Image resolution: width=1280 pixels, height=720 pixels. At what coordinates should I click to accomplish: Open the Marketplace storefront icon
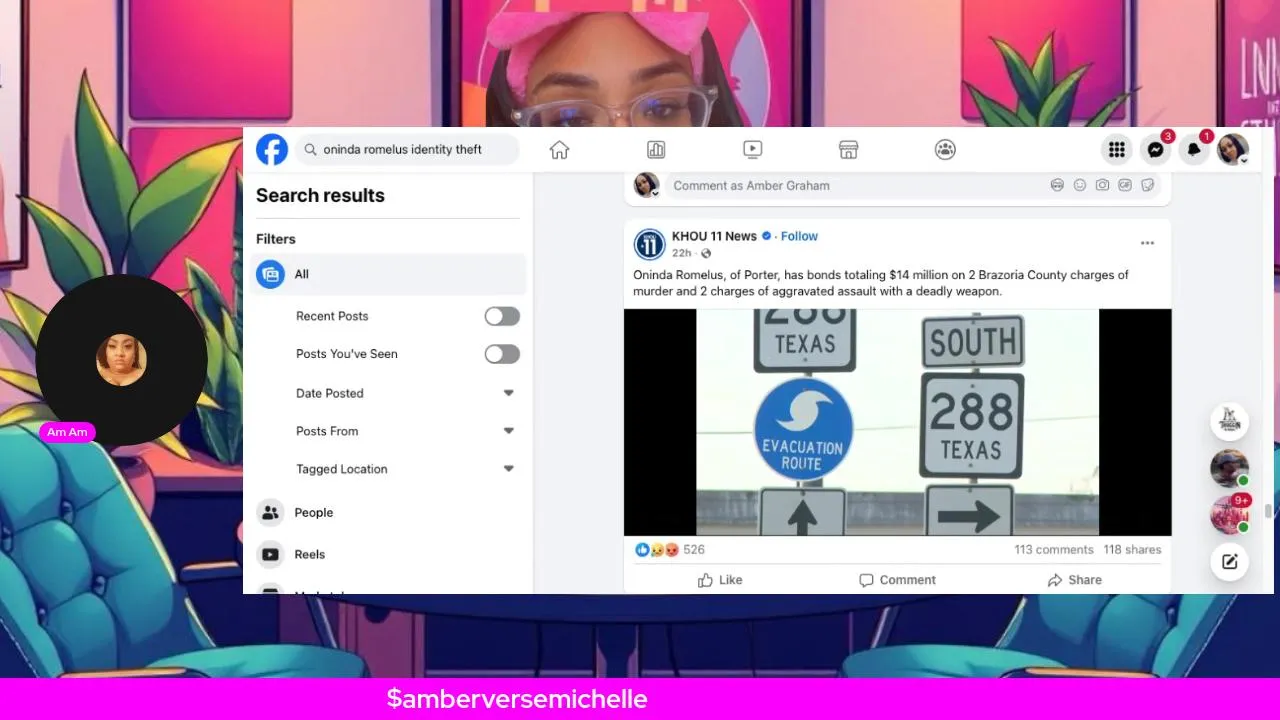pyautogui.click(x=849, y=150)
